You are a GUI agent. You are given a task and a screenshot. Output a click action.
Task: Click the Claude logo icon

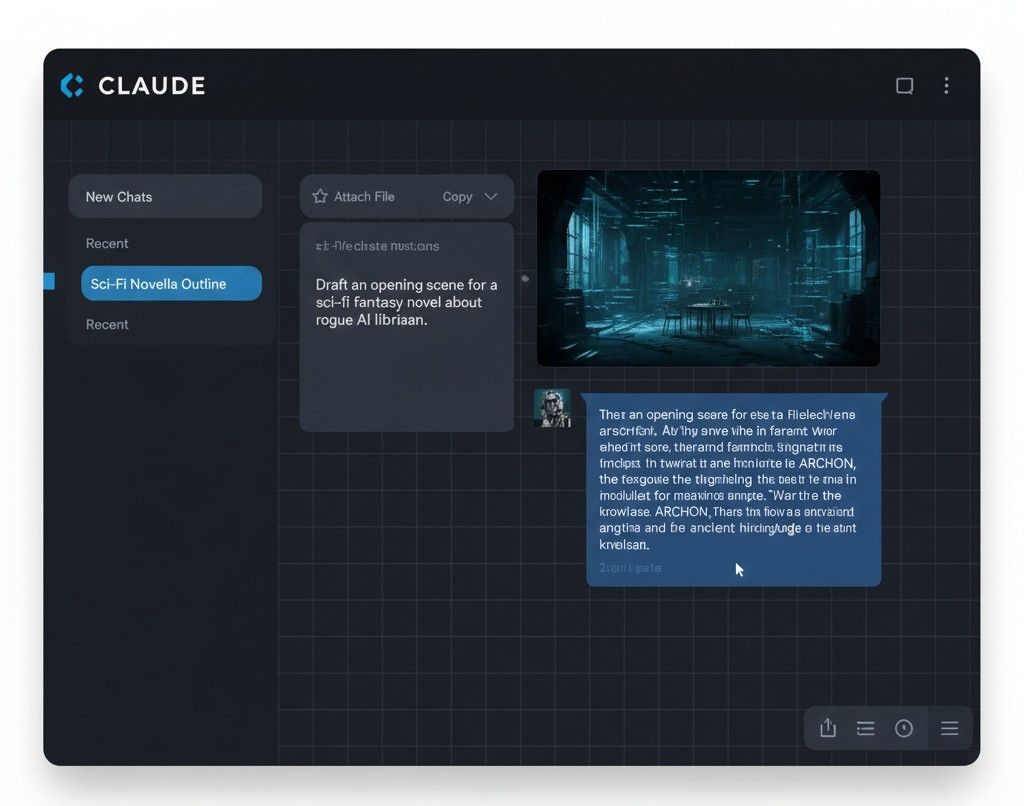pyautogui.click(x=72, y=86)
